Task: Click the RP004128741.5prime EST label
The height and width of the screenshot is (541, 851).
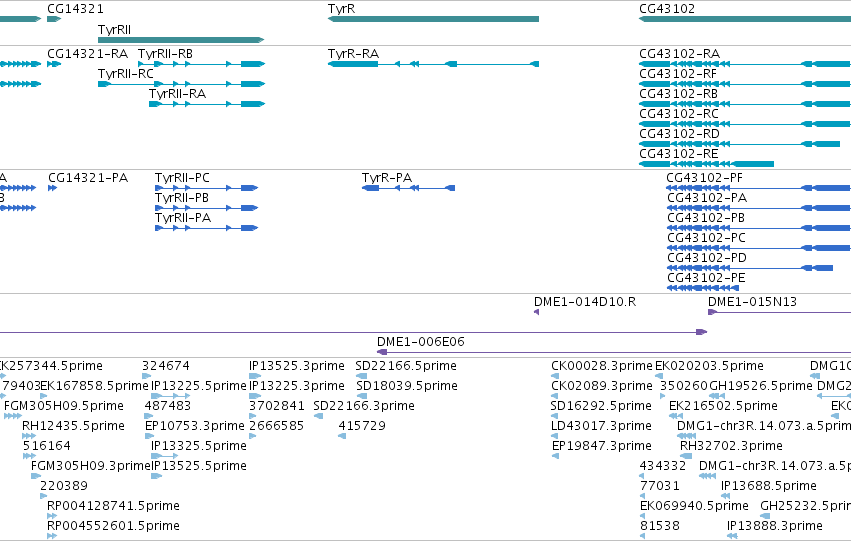Action: point(113,506)
